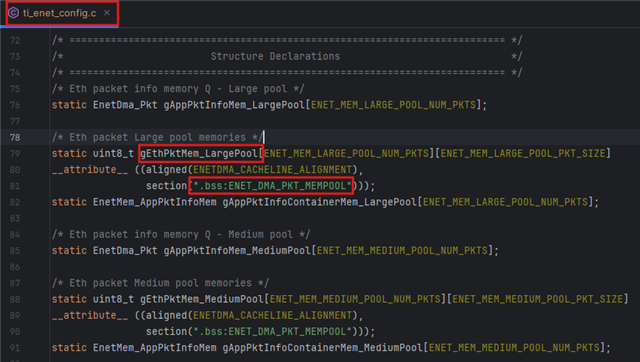
Task: Click gEthPktMem_MediumPool variable on line 88
Action: coord(202,299)
